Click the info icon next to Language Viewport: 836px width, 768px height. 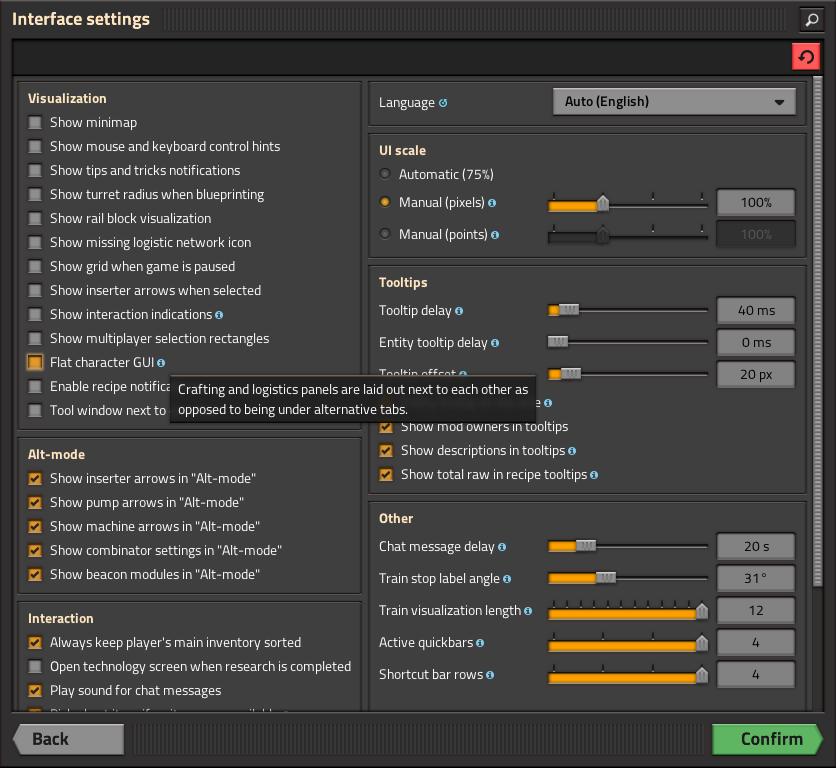443,103
